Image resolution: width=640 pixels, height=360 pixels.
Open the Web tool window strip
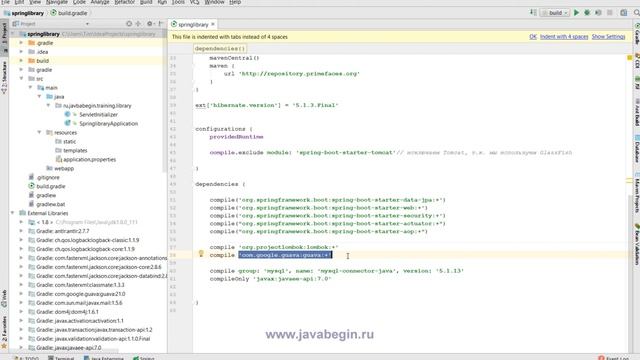(4, 299)
